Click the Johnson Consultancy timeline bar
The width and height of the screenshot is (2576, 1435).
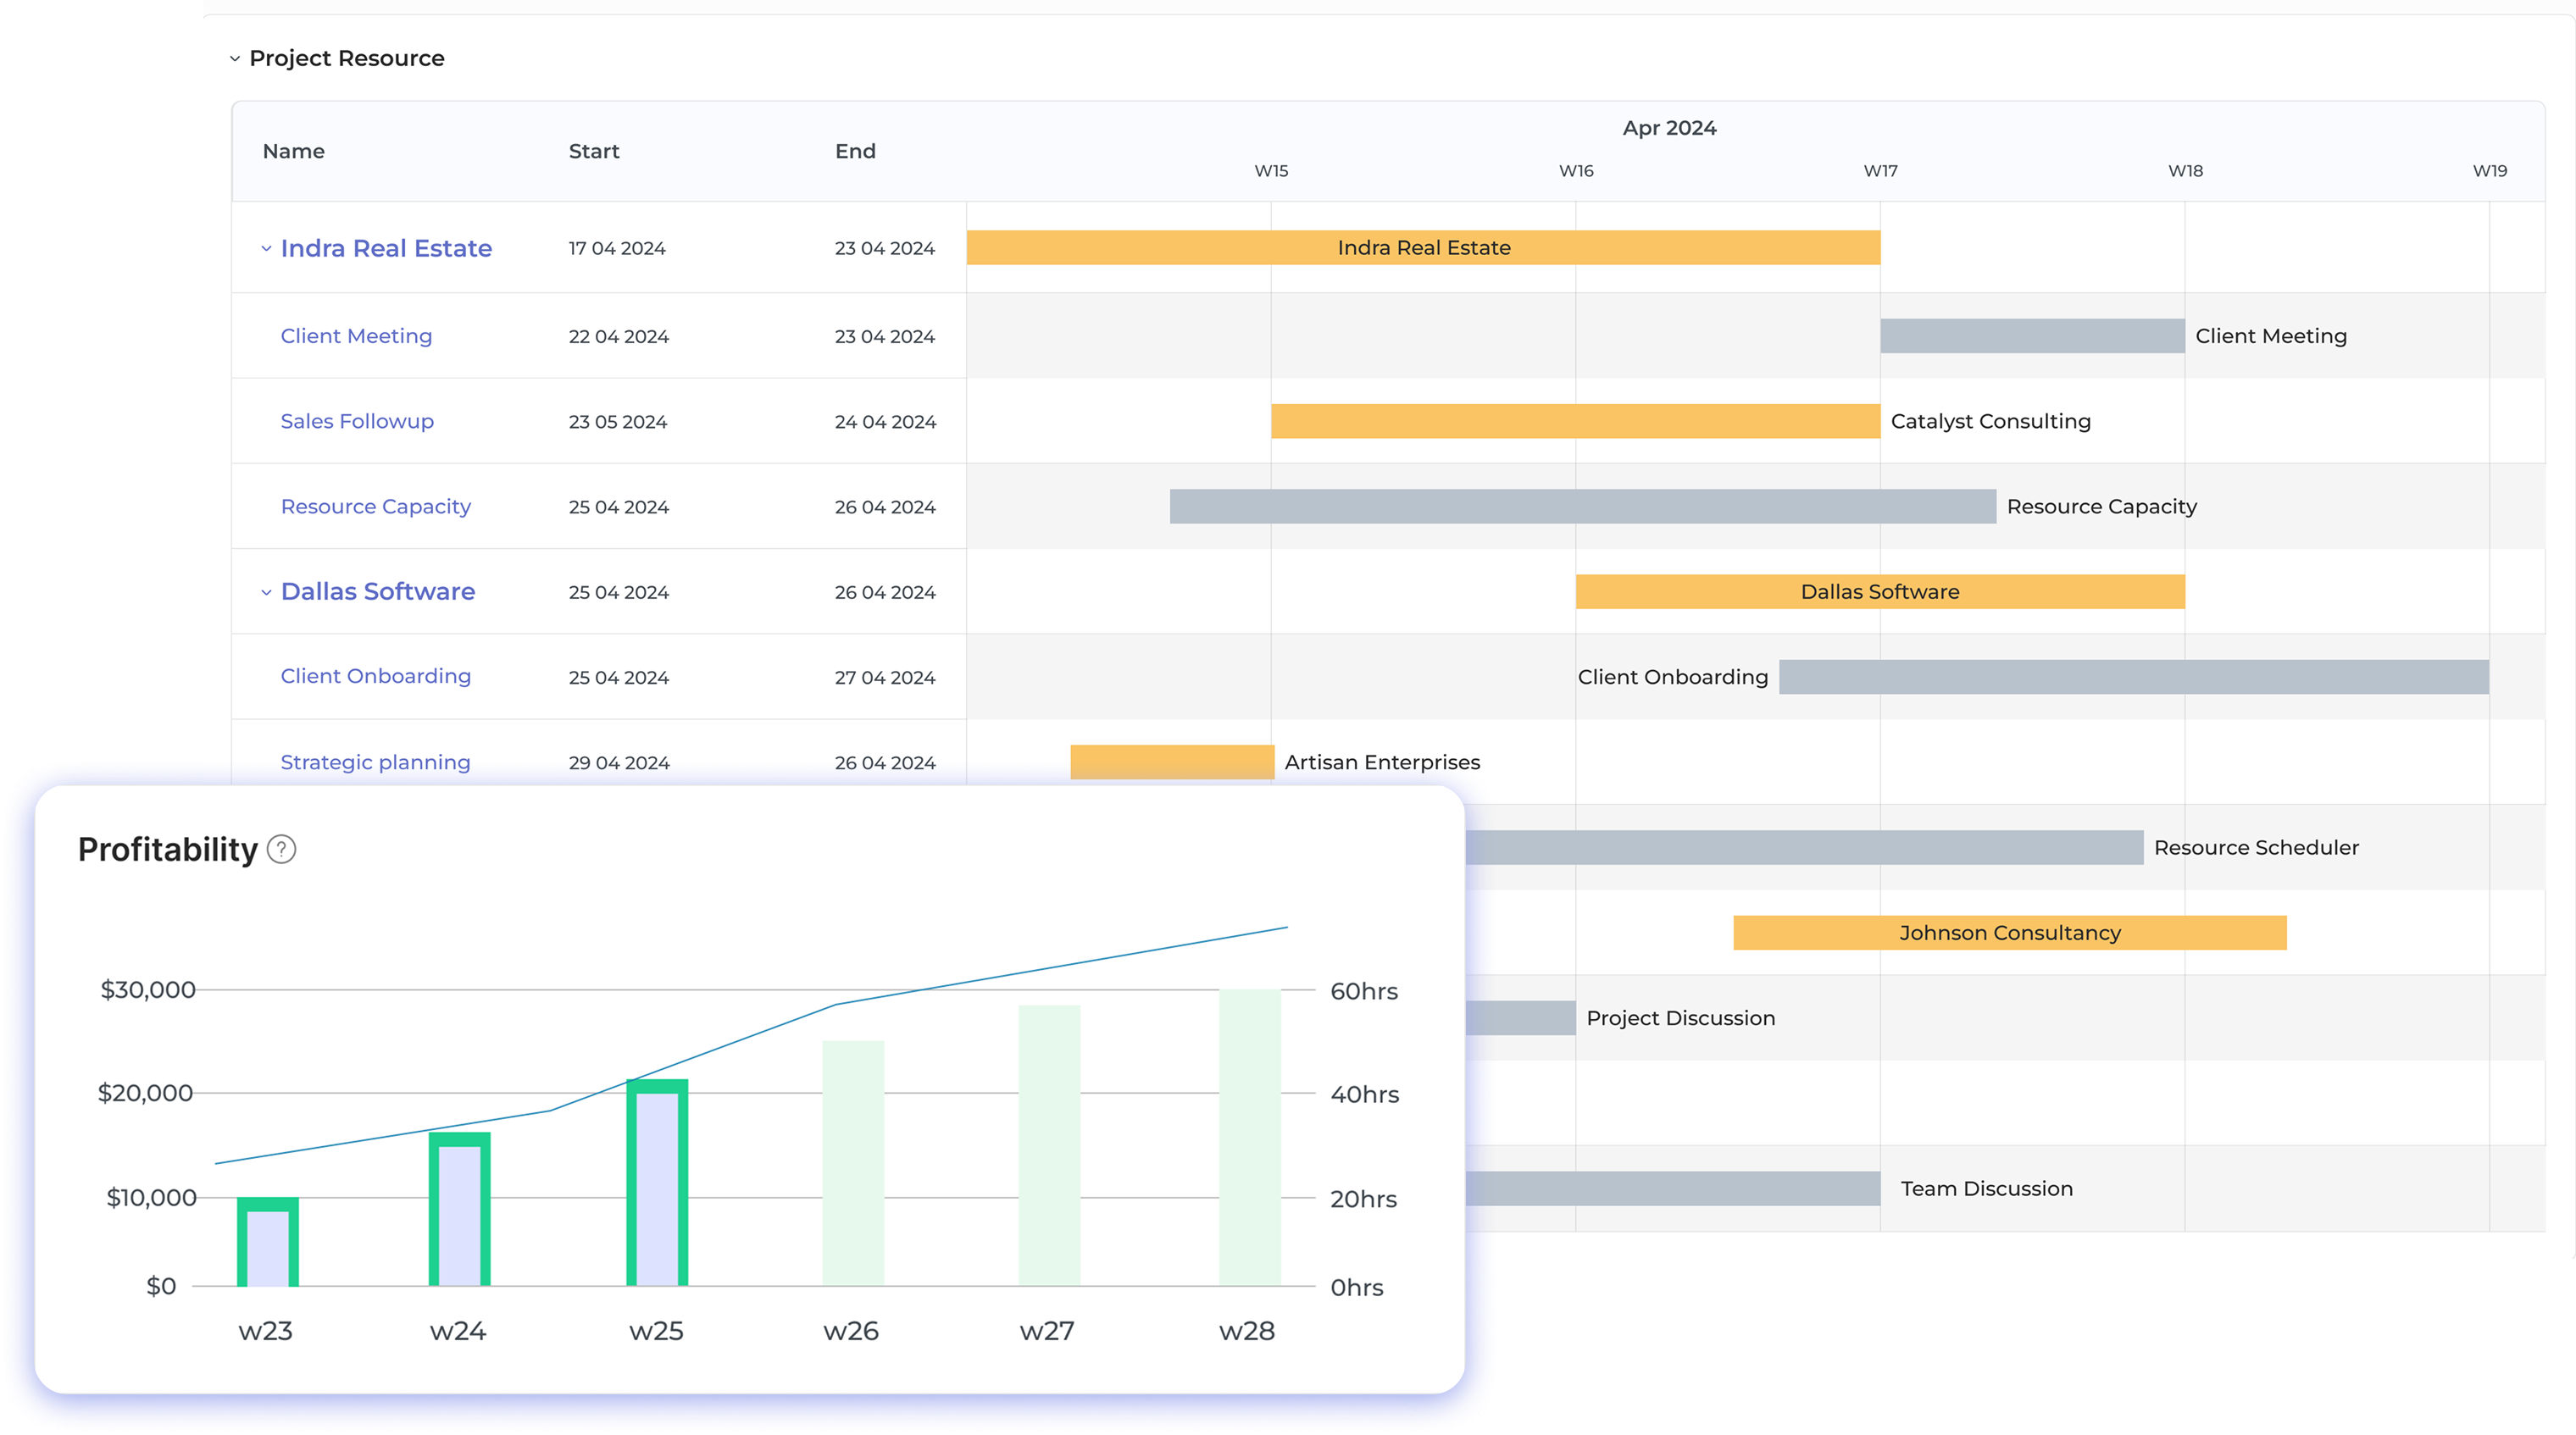(2009, 933)
